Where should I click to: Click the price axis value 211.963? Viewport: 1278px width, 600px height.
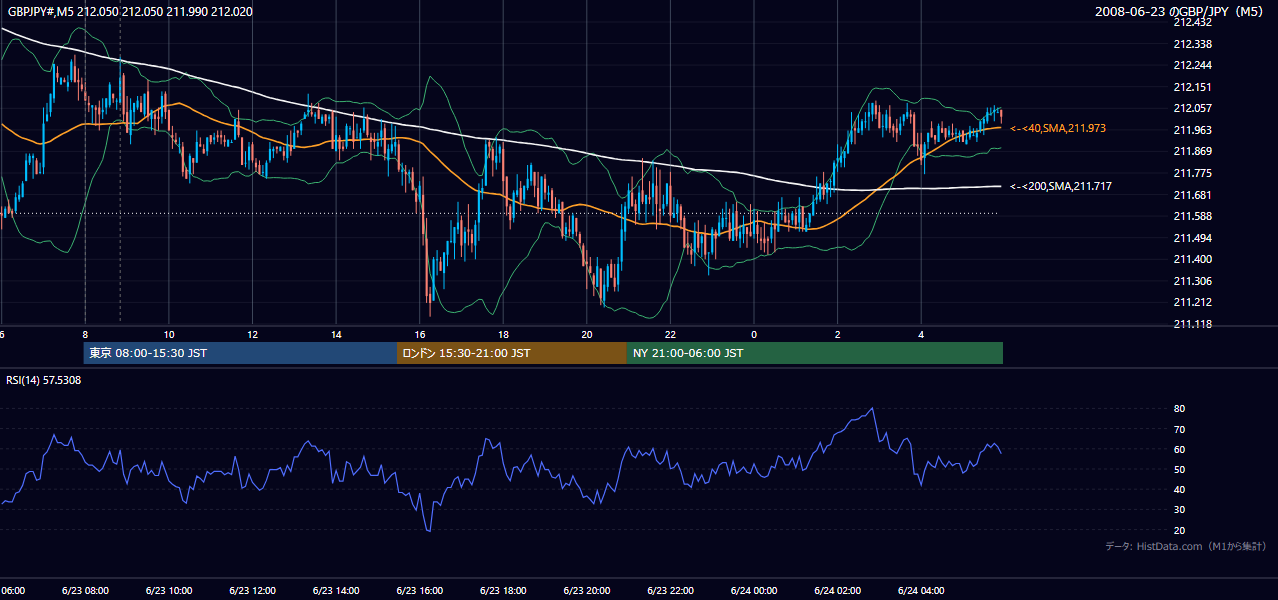coord(1191,130)
